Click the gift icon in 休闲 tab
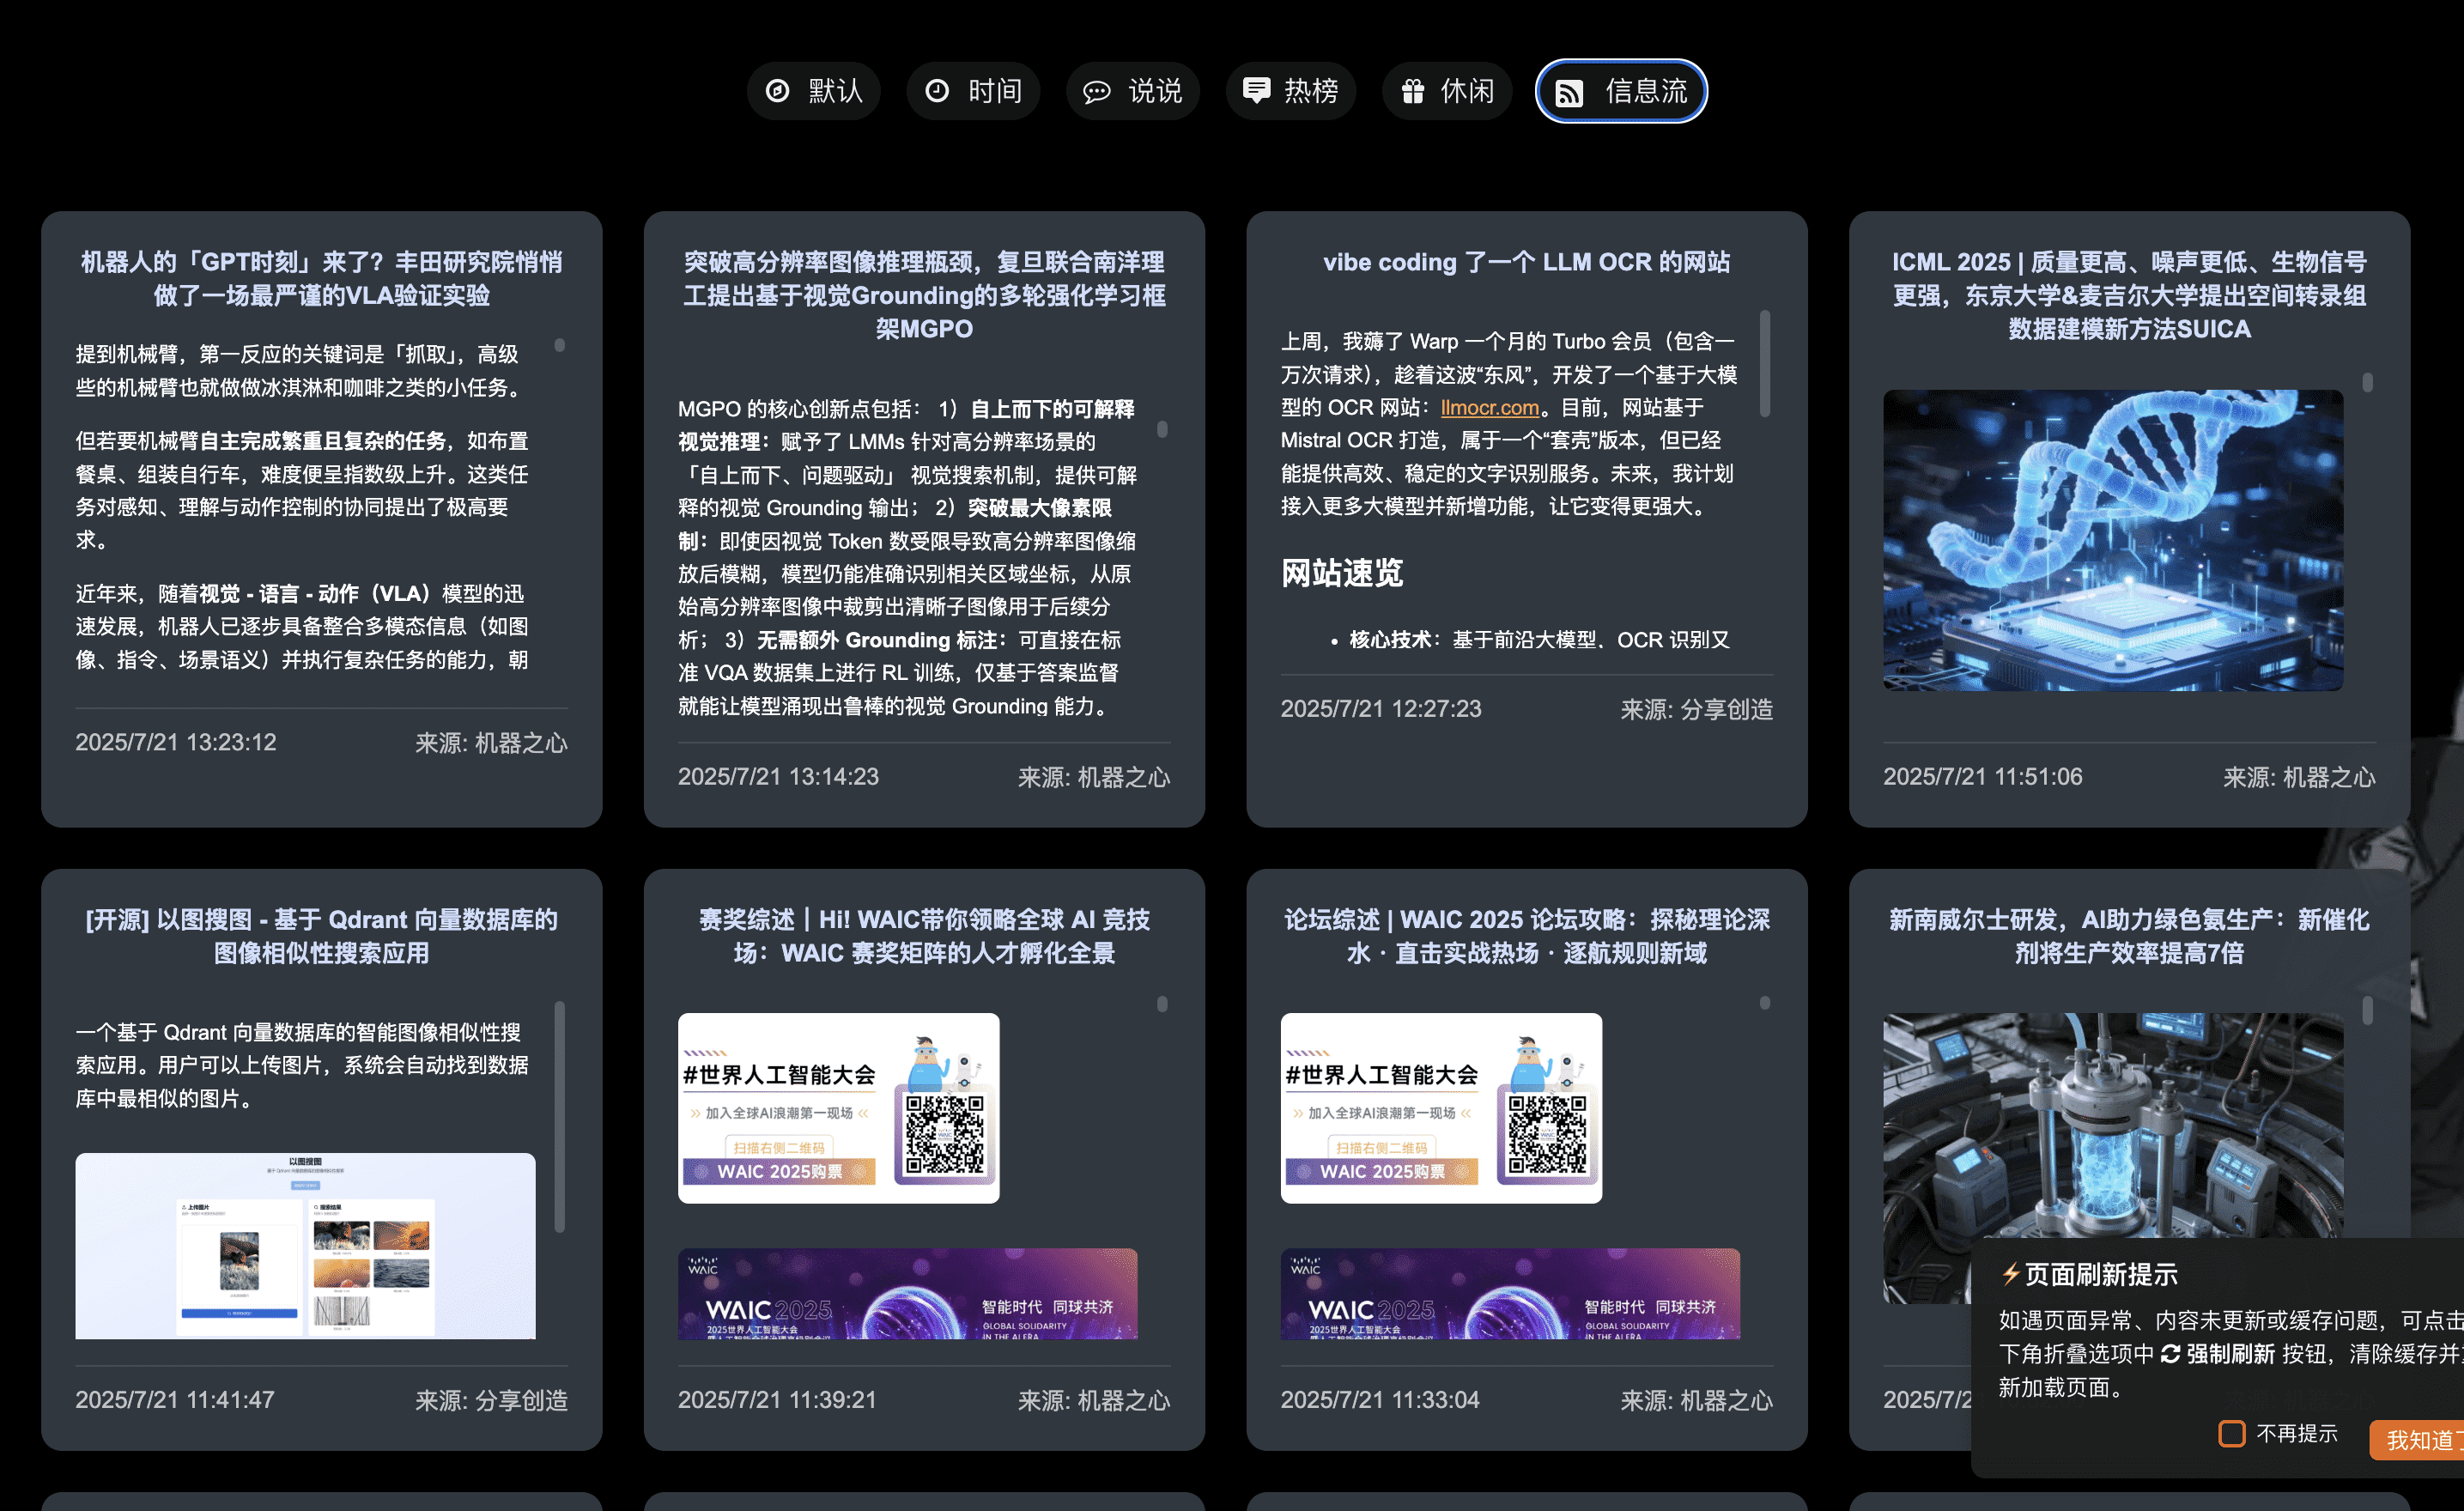2464x1511 pixels. [x=1412, y=91]
